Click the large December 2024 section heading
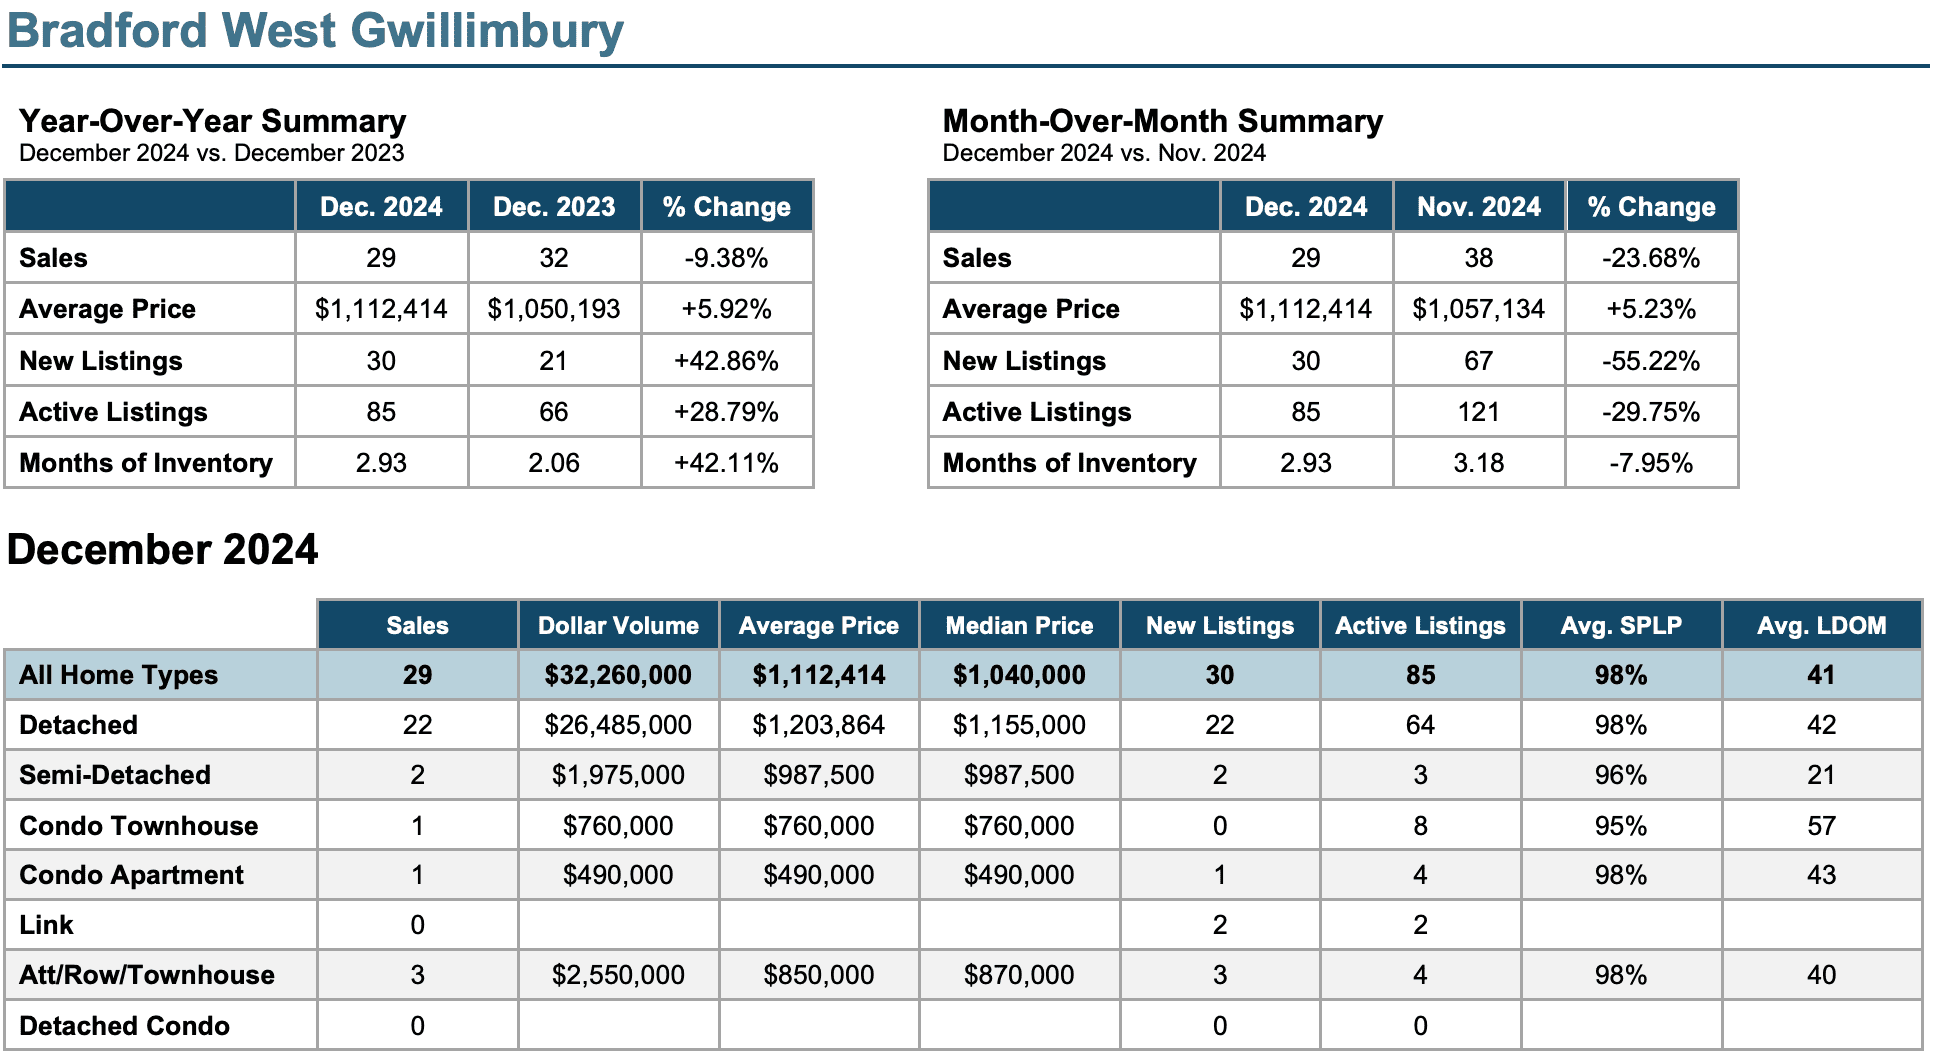1936x1064 pixels. click(162, 550)
